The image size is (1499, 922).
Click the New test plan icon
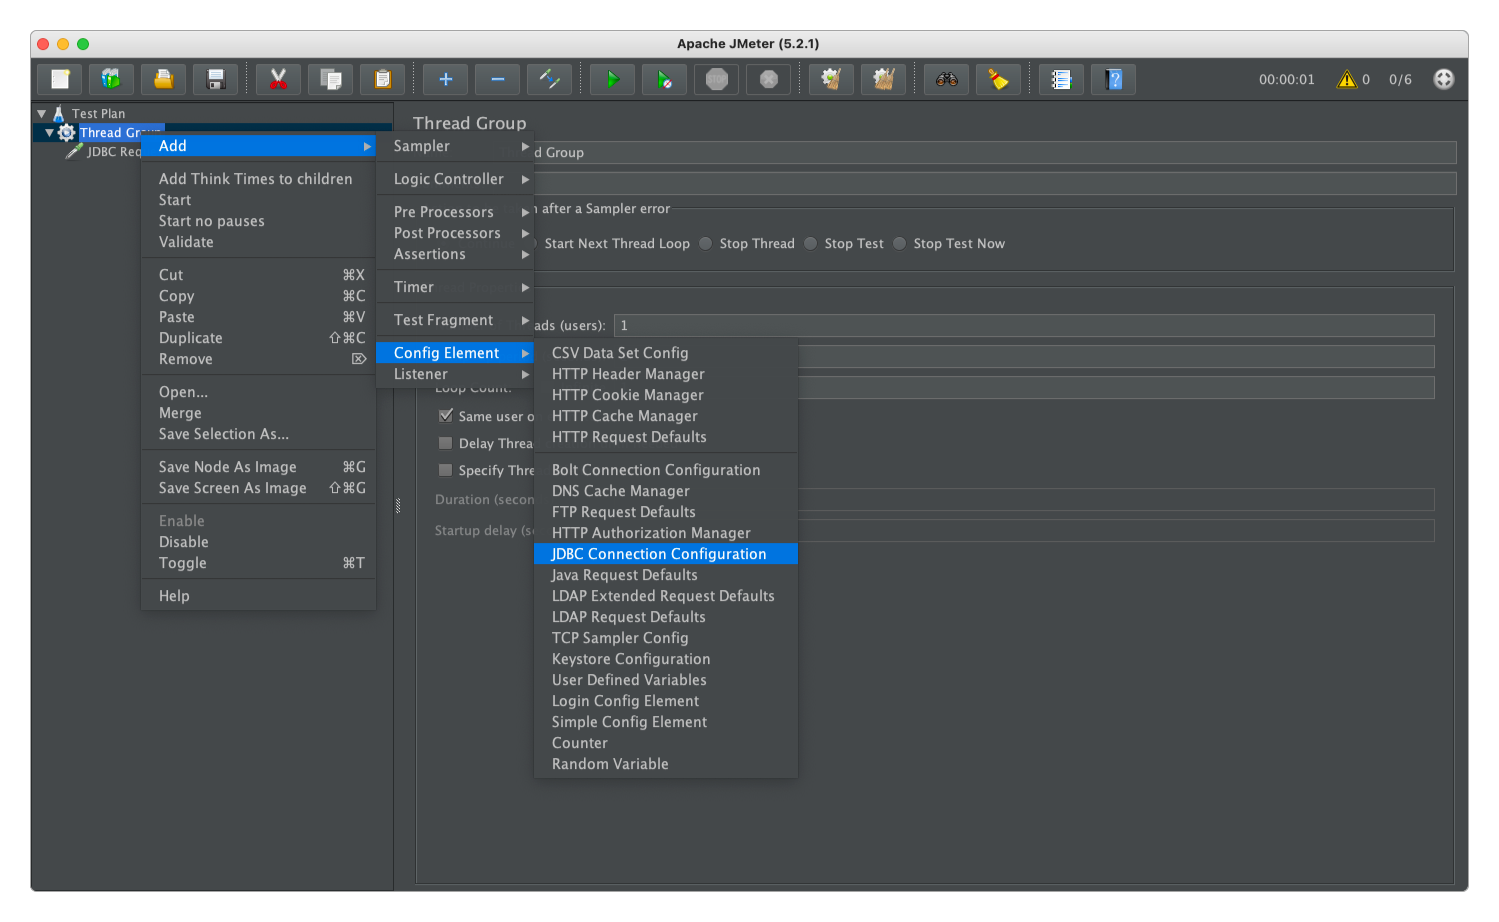60,79
